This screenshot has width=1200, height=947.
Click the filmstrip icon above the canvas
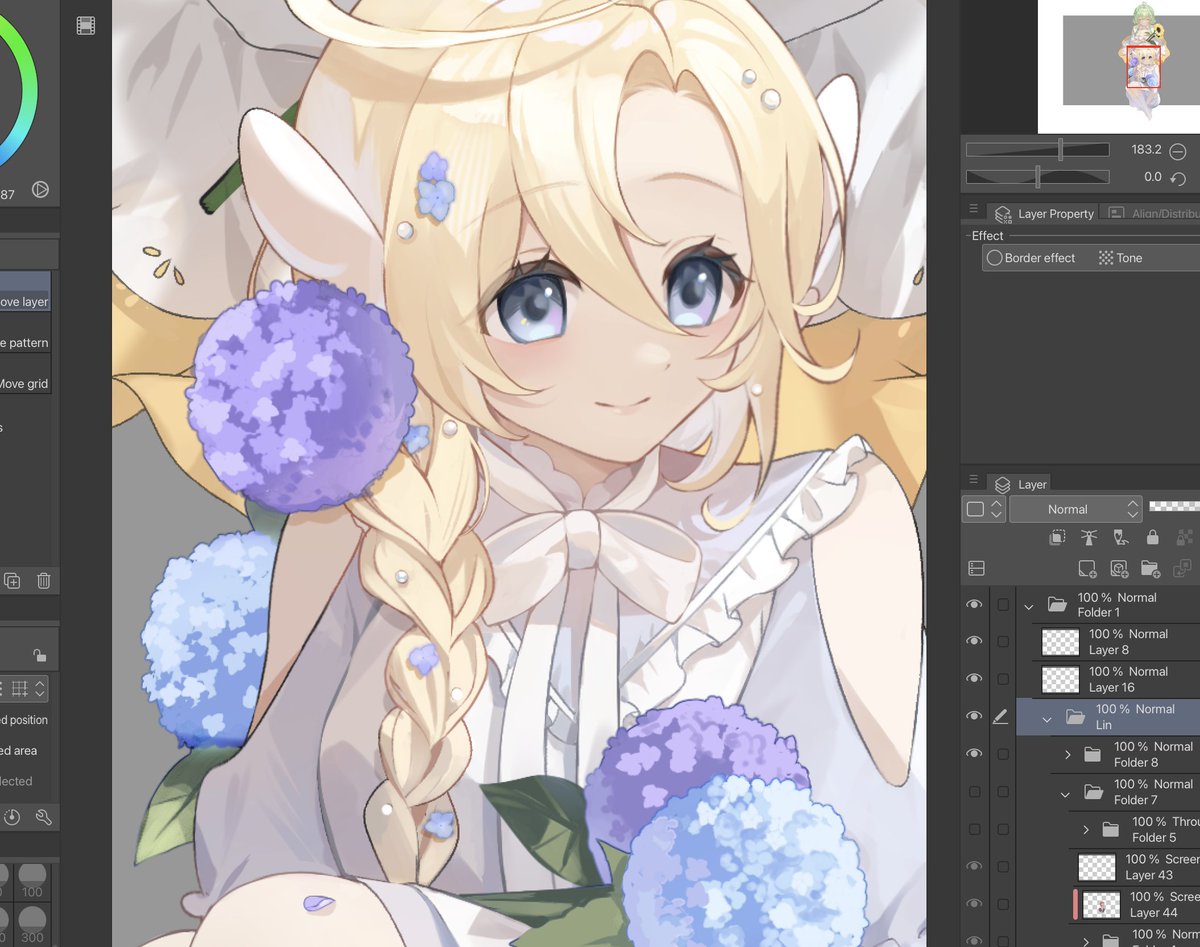click(x=86, y=26)
